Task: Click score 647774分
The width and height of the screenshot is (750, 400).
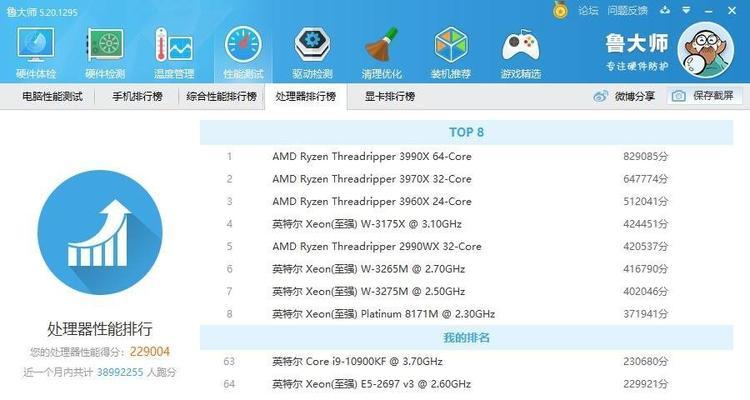Action: 646,179
